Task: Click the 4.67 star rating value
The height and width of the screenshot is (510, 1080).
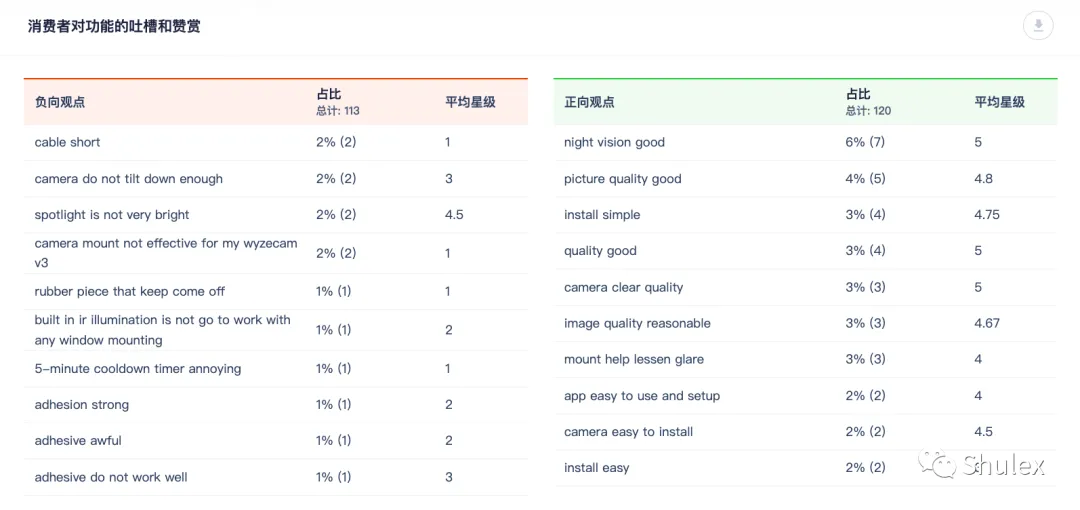Action: (x=986, y=323)
